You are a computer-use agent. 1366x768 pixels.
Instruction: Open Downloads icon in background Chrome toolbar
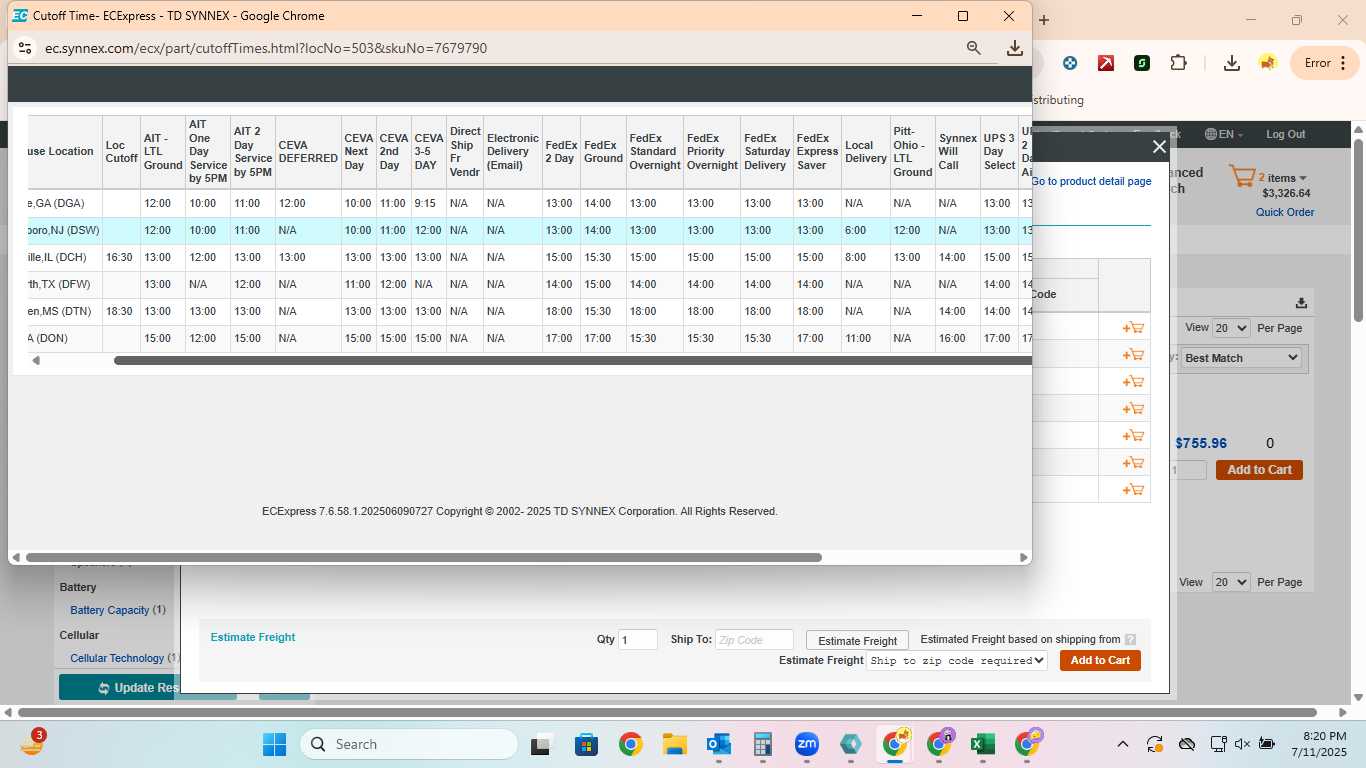1232,63
